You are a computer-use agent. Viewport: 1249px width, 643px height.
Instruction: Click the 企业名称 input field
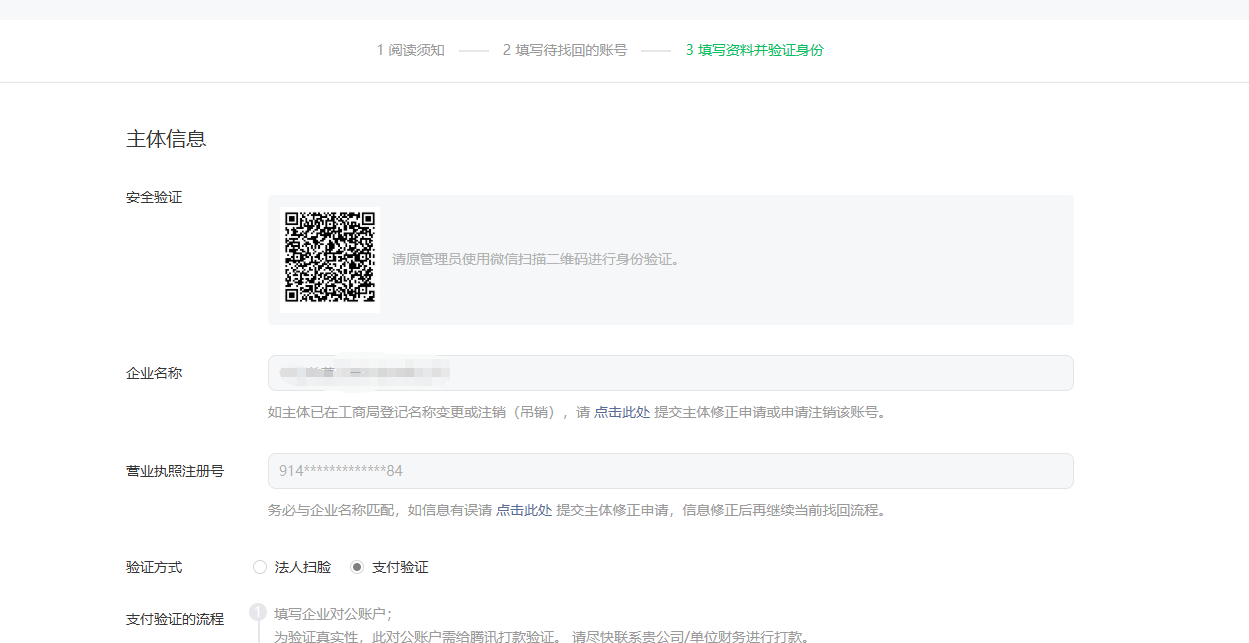click(670, 373)
